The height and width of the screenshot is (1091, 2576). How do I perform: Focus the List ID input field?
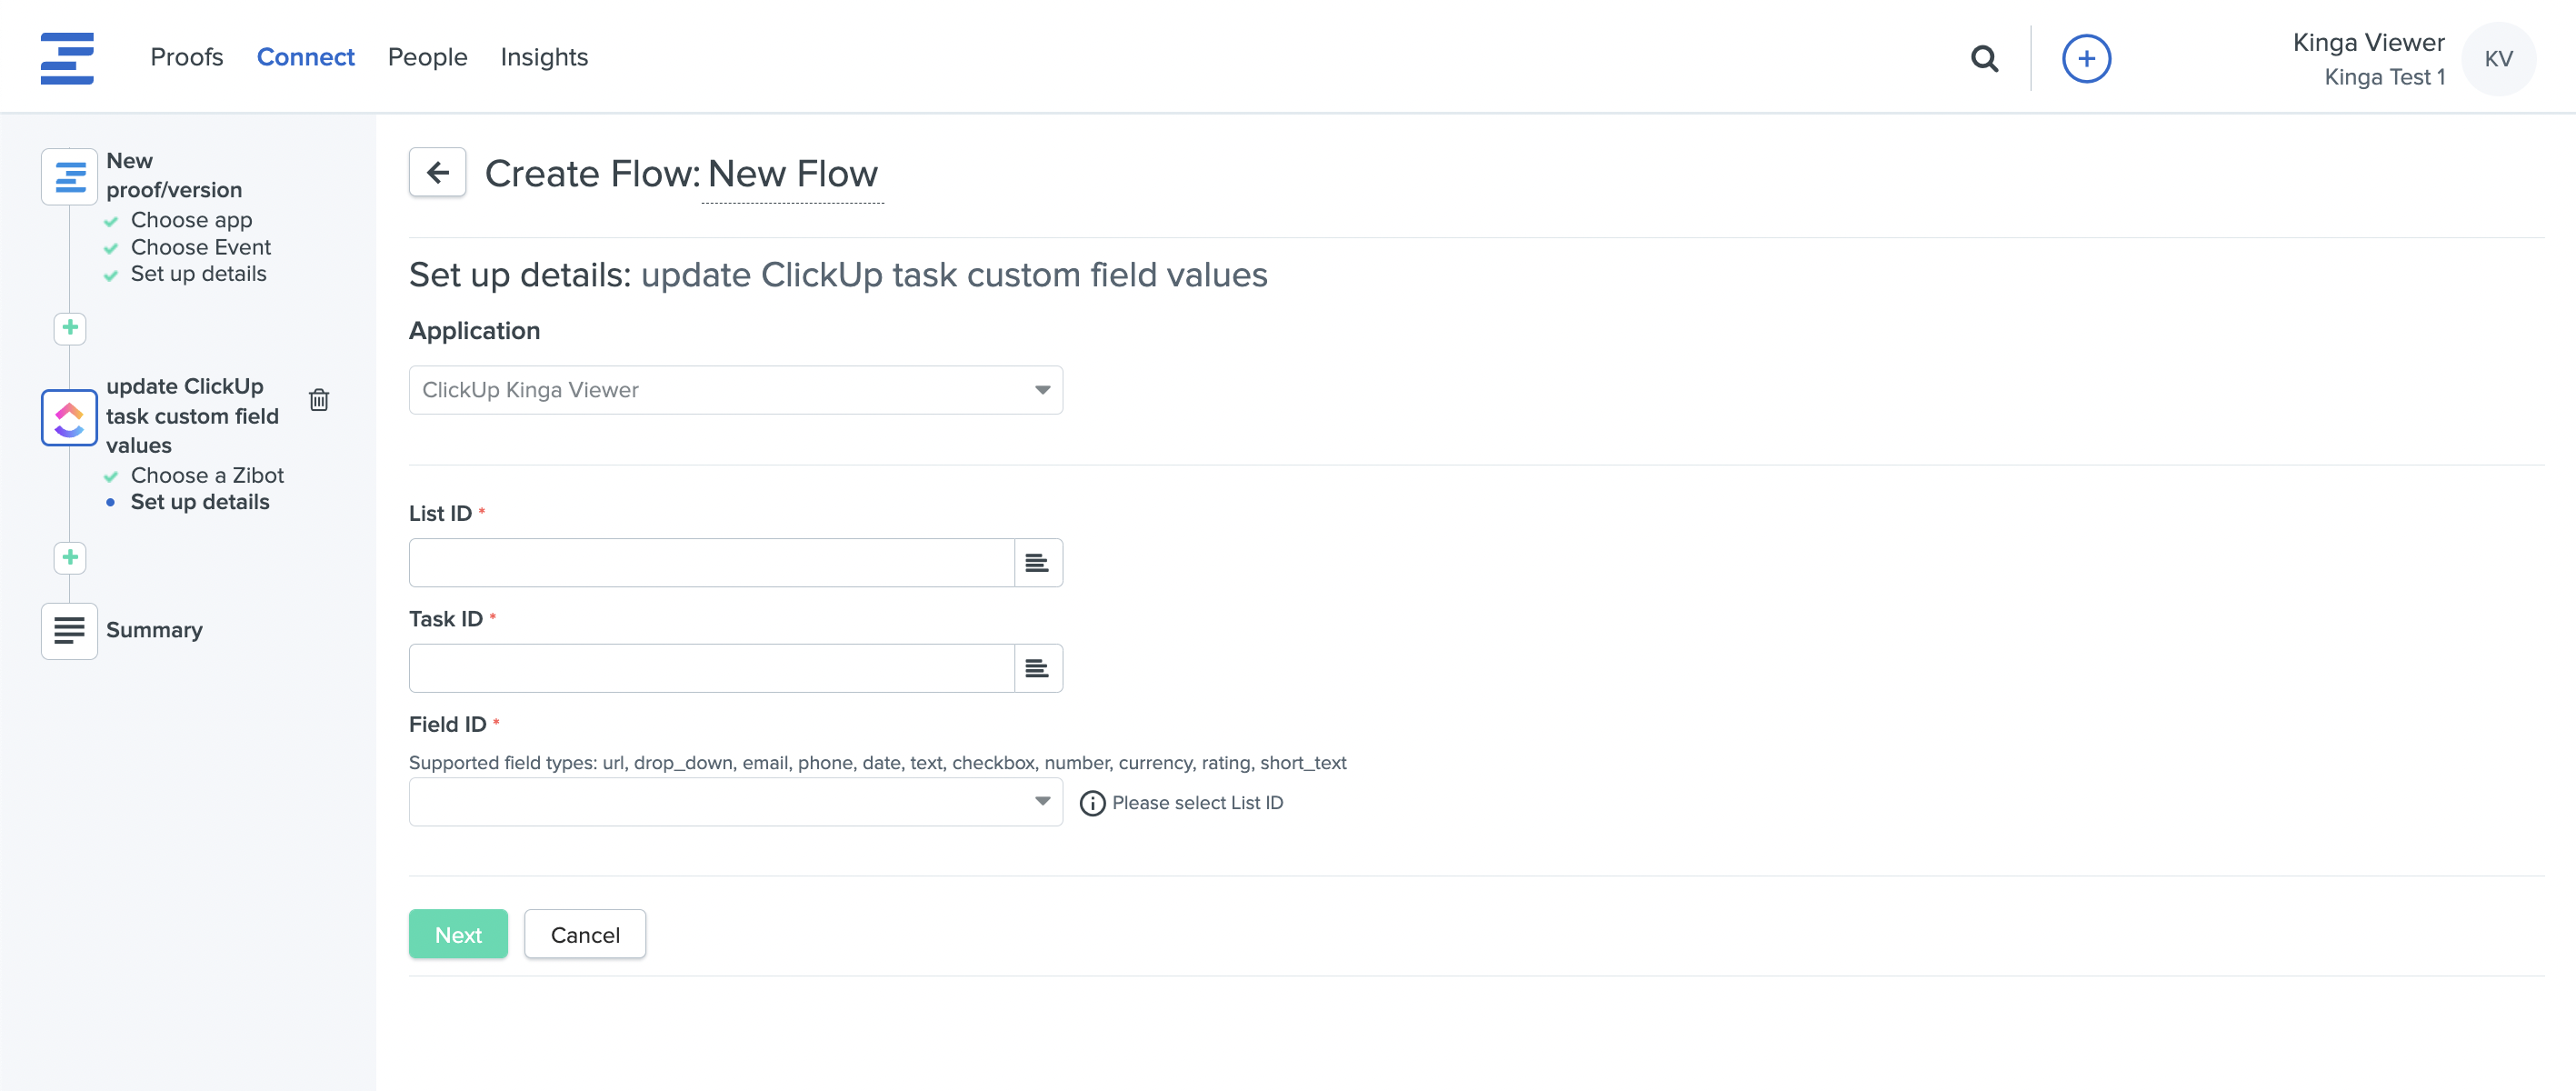[x=711, y=563]
